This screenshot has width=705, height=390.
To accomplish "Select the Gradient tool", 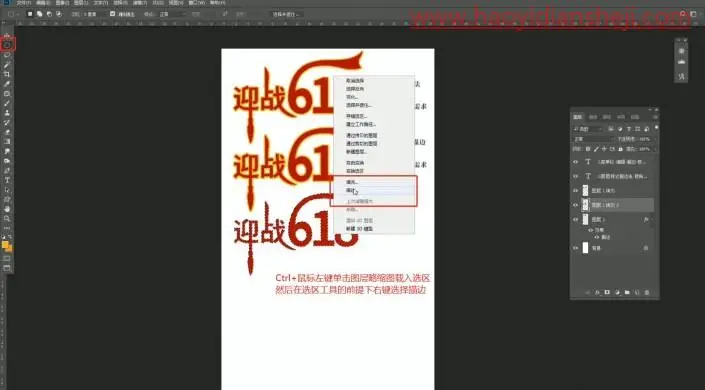I will coord(7,142).
